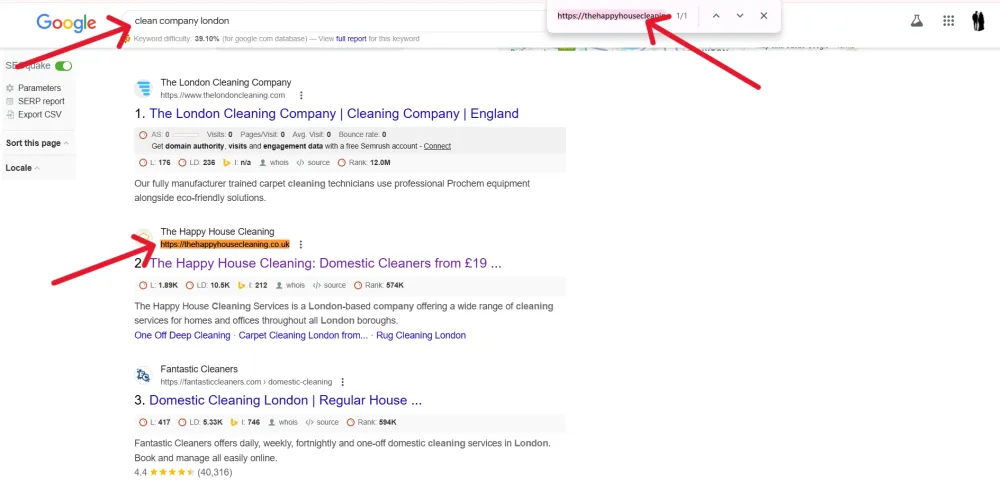View source for The London Cleaning Company

(x=313, y=163)
